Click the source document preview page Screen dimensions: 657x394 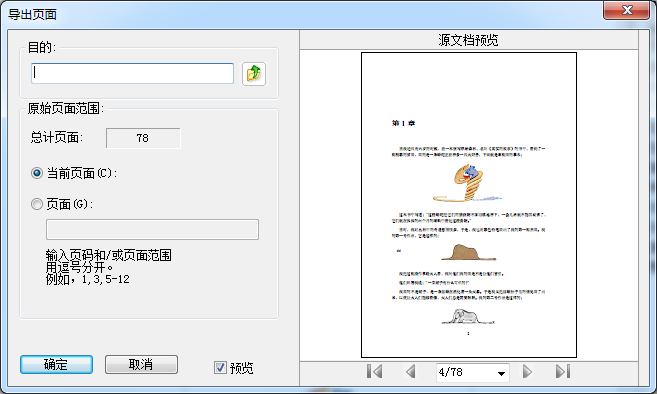[x=469, y=205]
